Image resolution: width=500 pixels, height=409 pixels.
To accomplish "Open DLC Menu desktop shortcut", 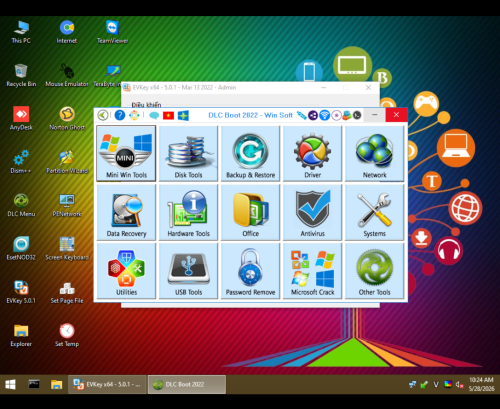I will coord(21,206).
